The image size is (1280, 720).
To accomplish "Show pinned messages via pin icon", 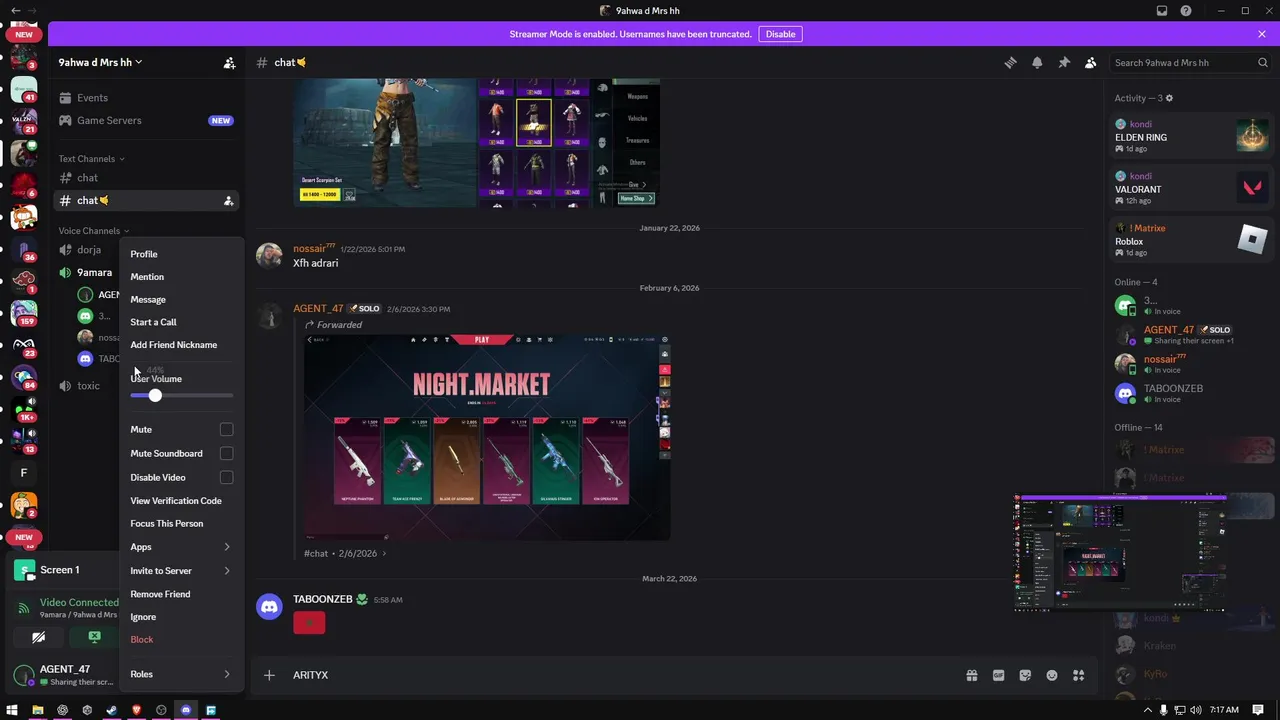I will [x=1064, y=62].
